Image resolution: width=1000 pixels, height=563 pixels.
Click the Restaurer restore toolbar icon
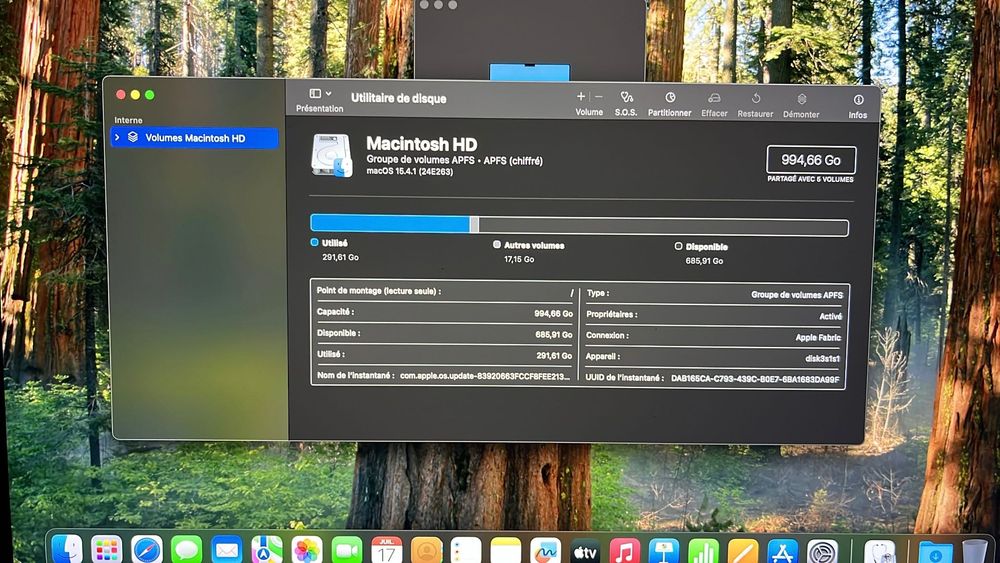[x=755, y=99]
